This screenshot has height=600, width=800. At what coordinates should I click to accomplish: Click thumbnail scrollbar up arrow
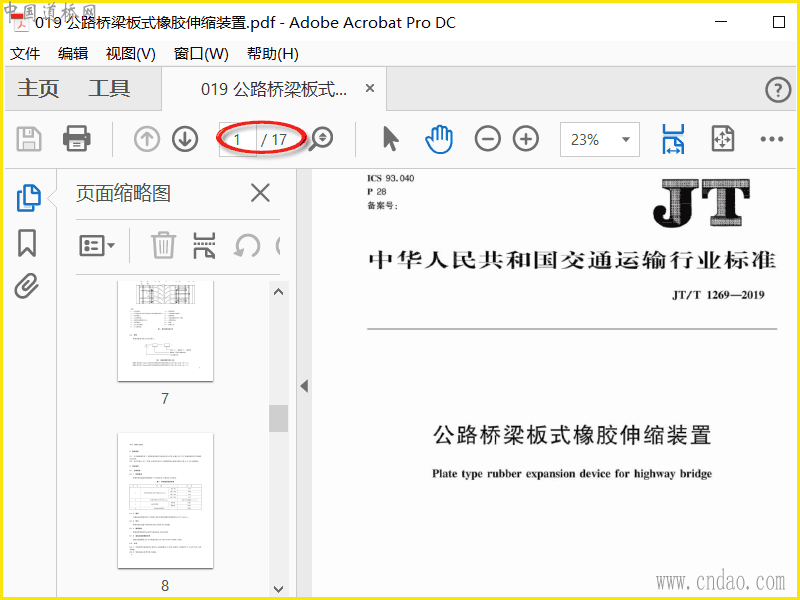[x=279, y=292]
